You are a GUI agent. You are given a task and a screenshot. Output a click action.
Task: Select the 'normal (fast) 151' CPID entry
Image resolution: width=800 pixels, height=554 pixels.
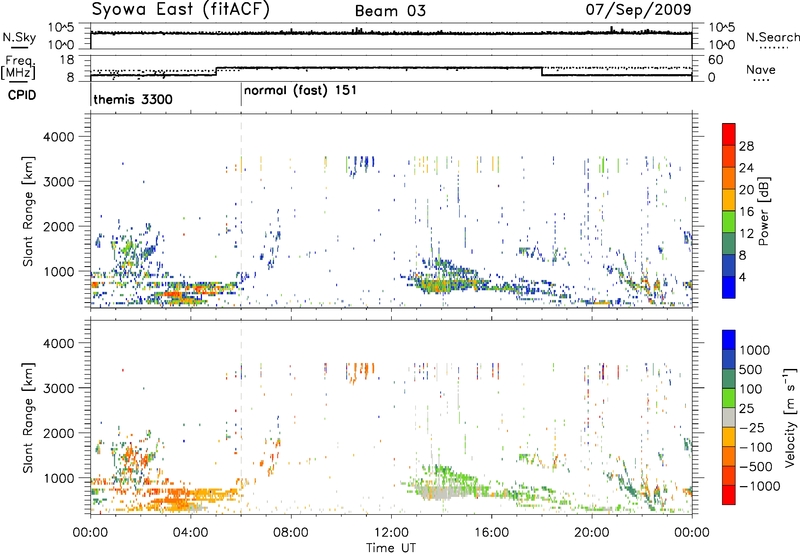tap(300, 91)
